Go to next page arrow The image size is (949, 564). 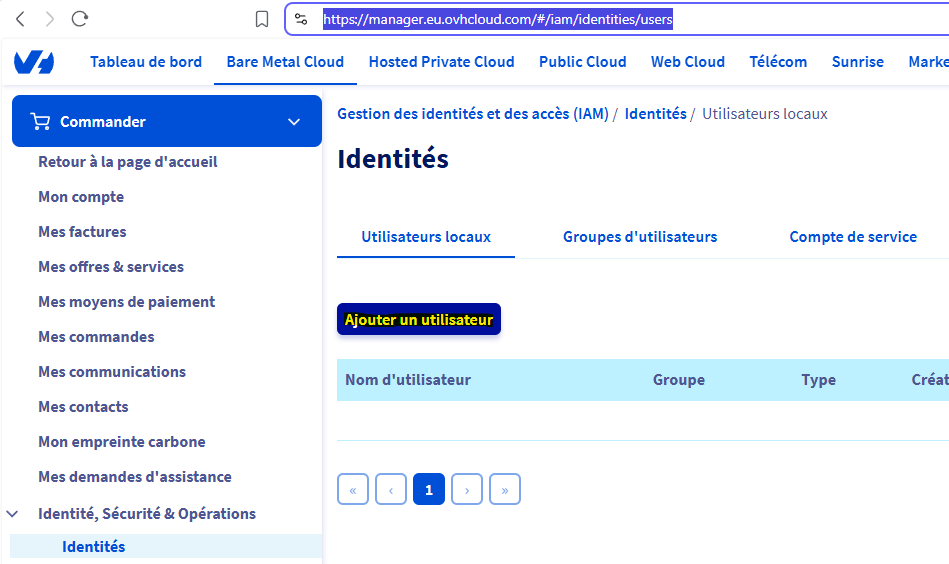467,490
